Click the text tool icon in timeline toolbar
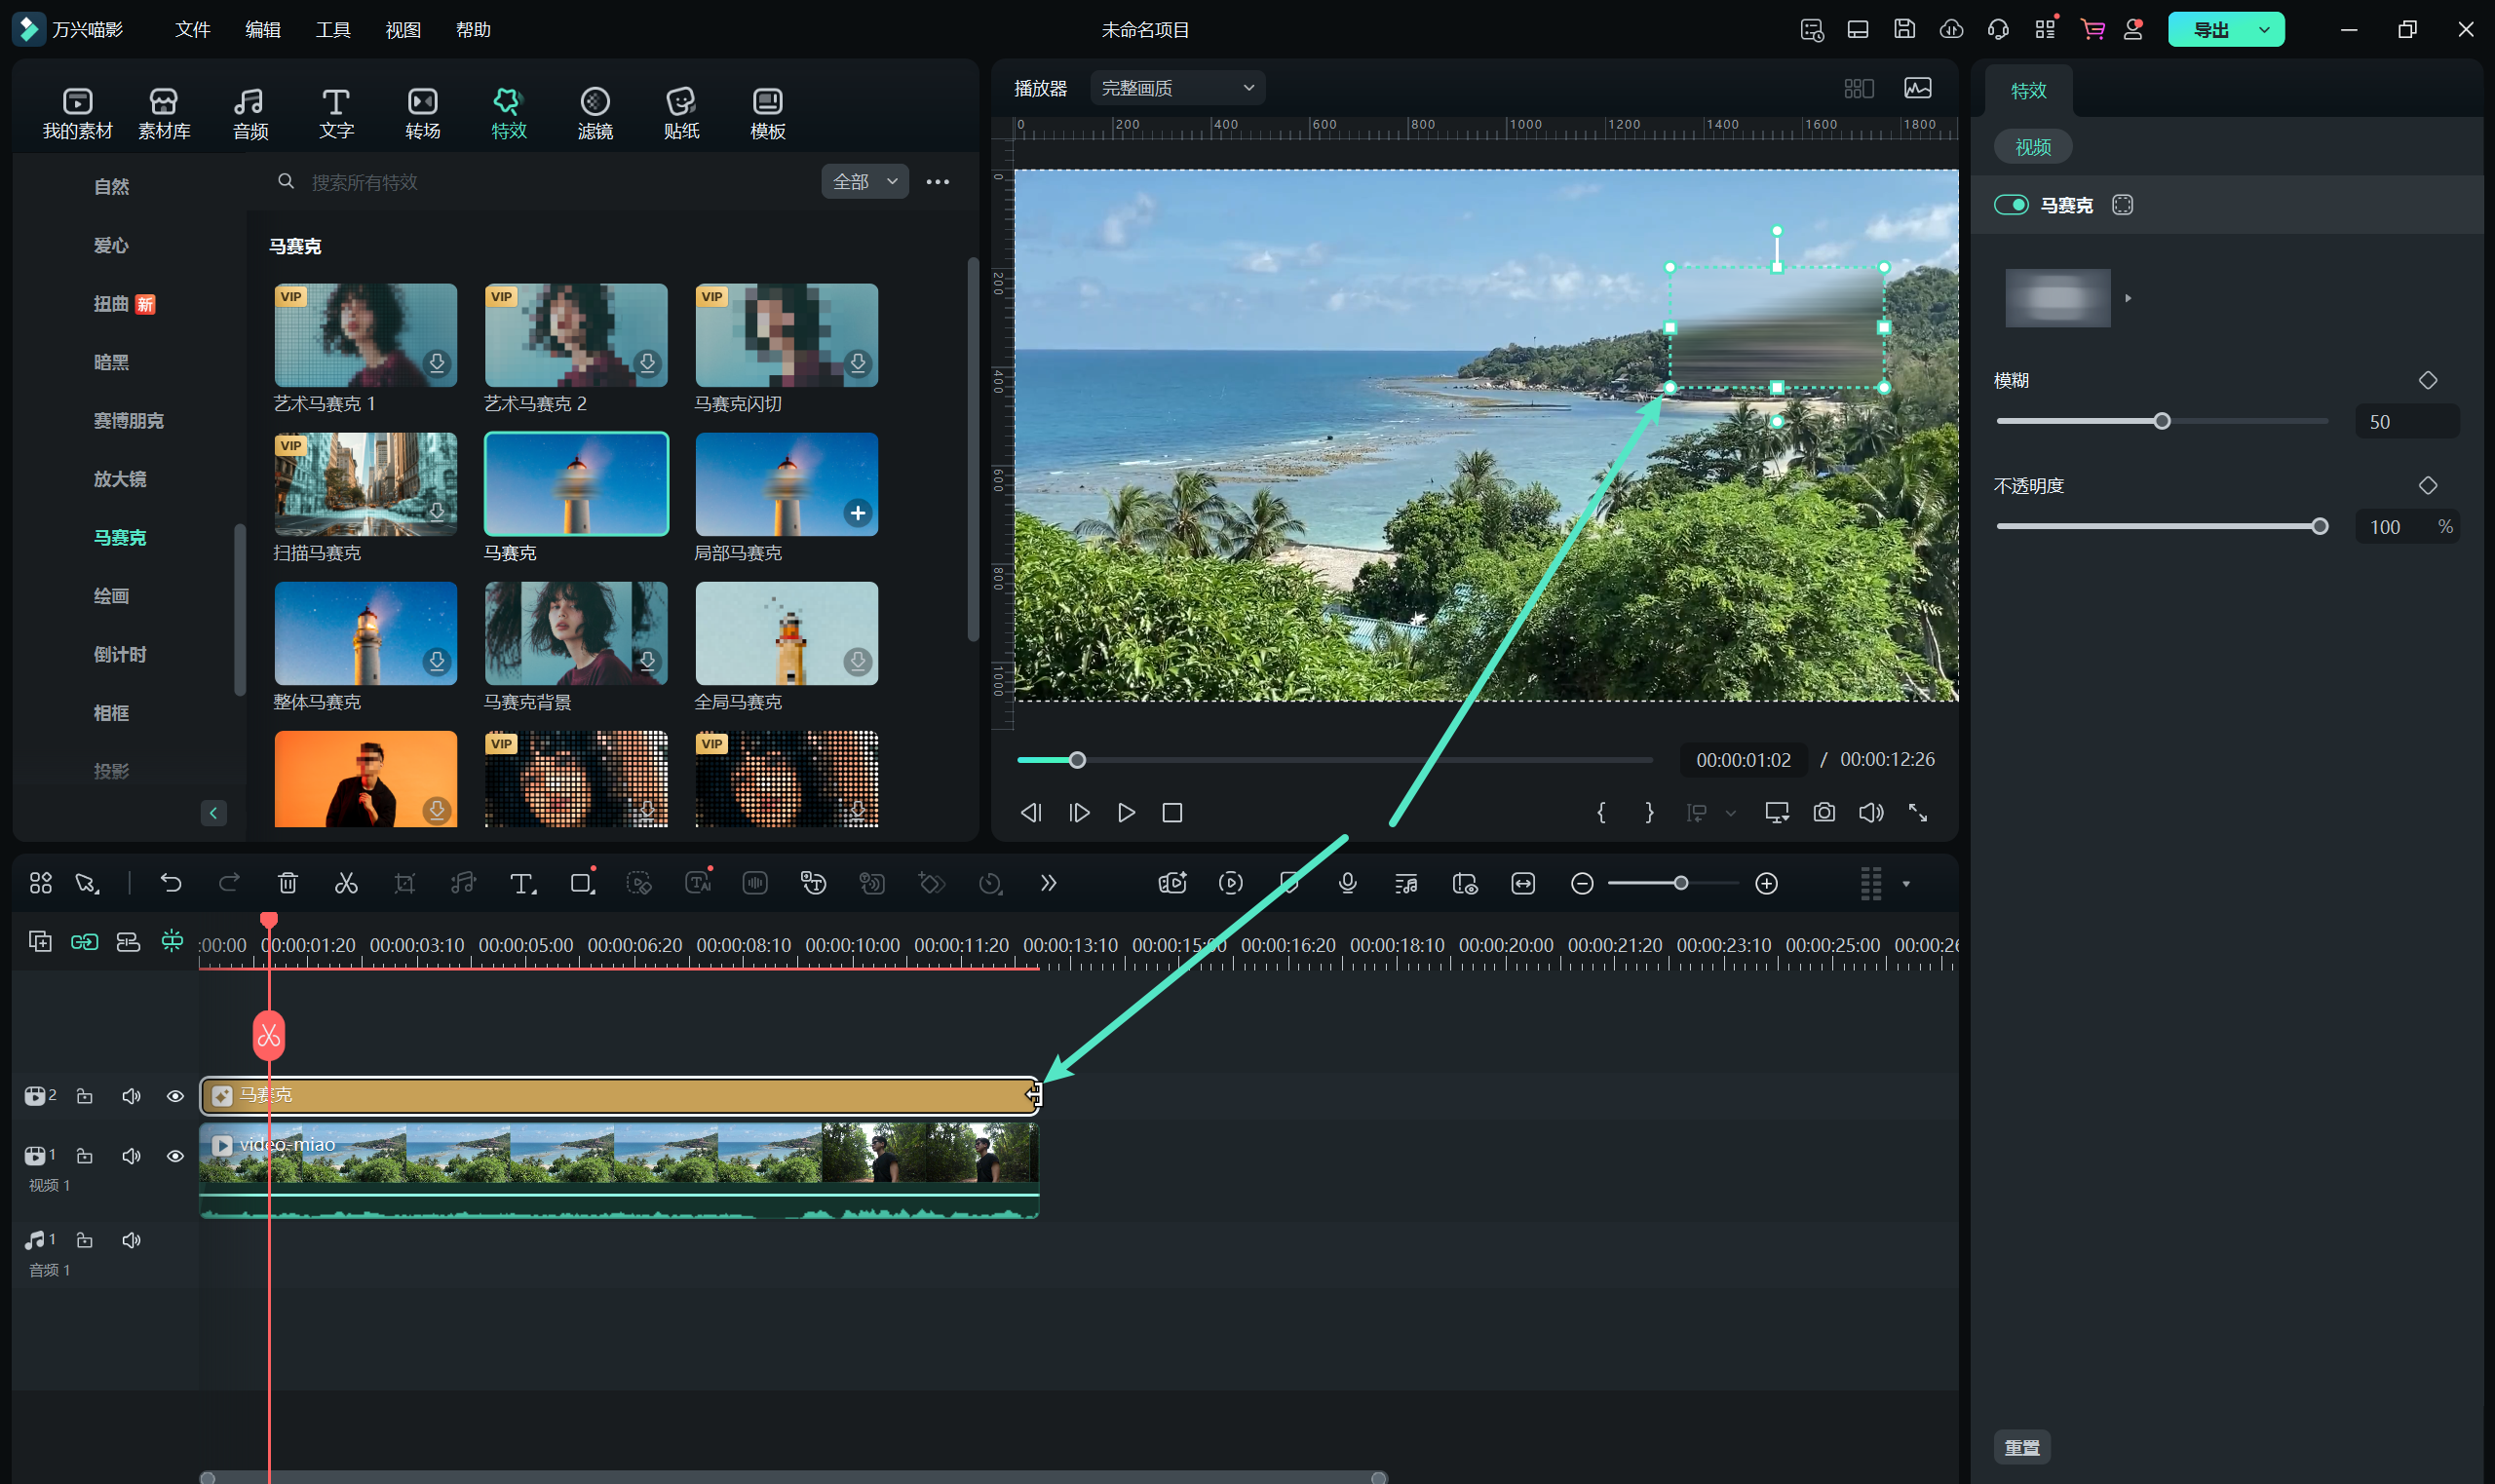This screenshot has height=1484, width=2495. tap(521, 883)
